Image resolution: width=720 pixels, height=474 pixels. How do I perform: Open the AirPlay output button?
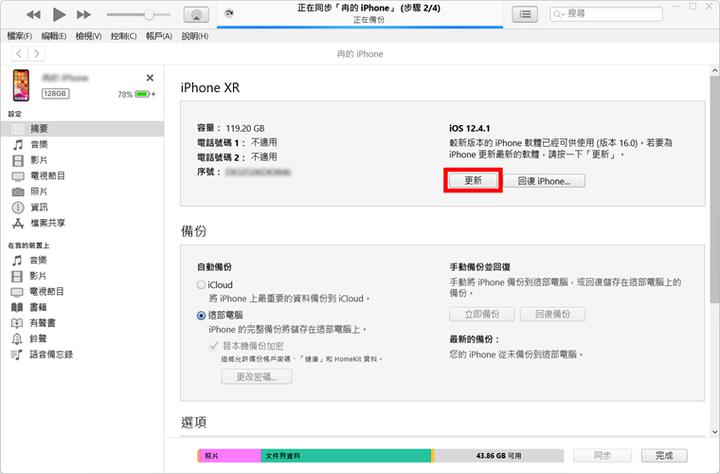pos(196,15)
